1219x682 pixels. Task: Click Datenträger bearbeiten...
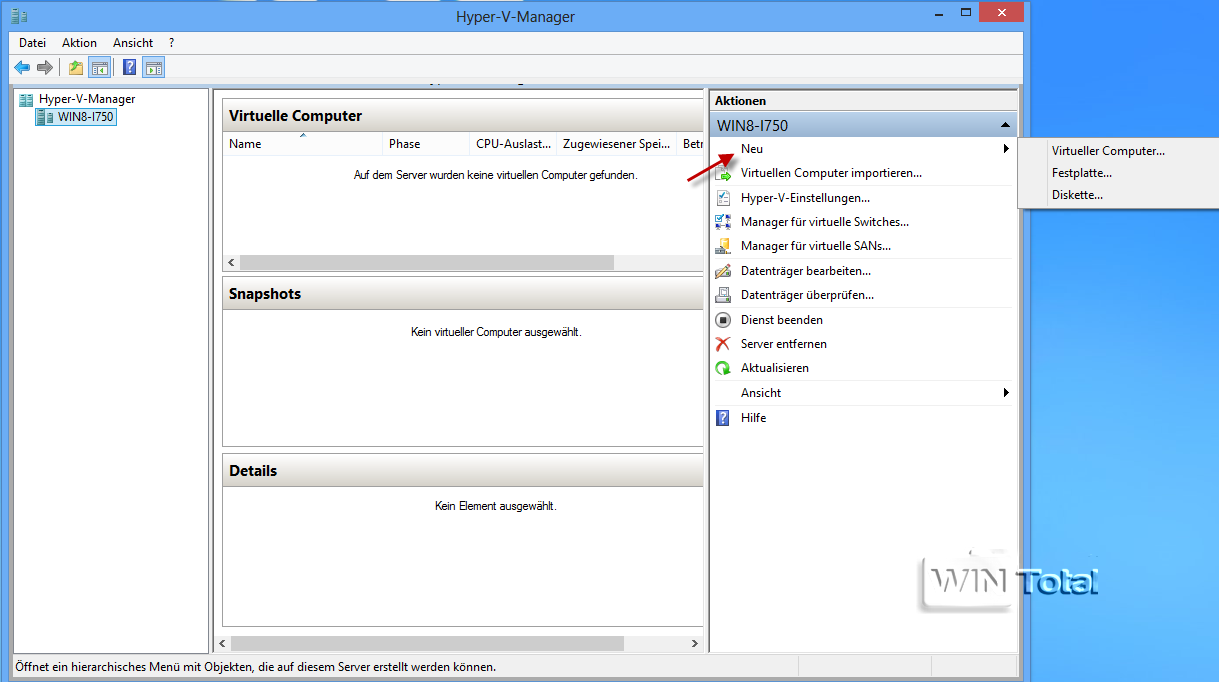(x=806, y=271)
